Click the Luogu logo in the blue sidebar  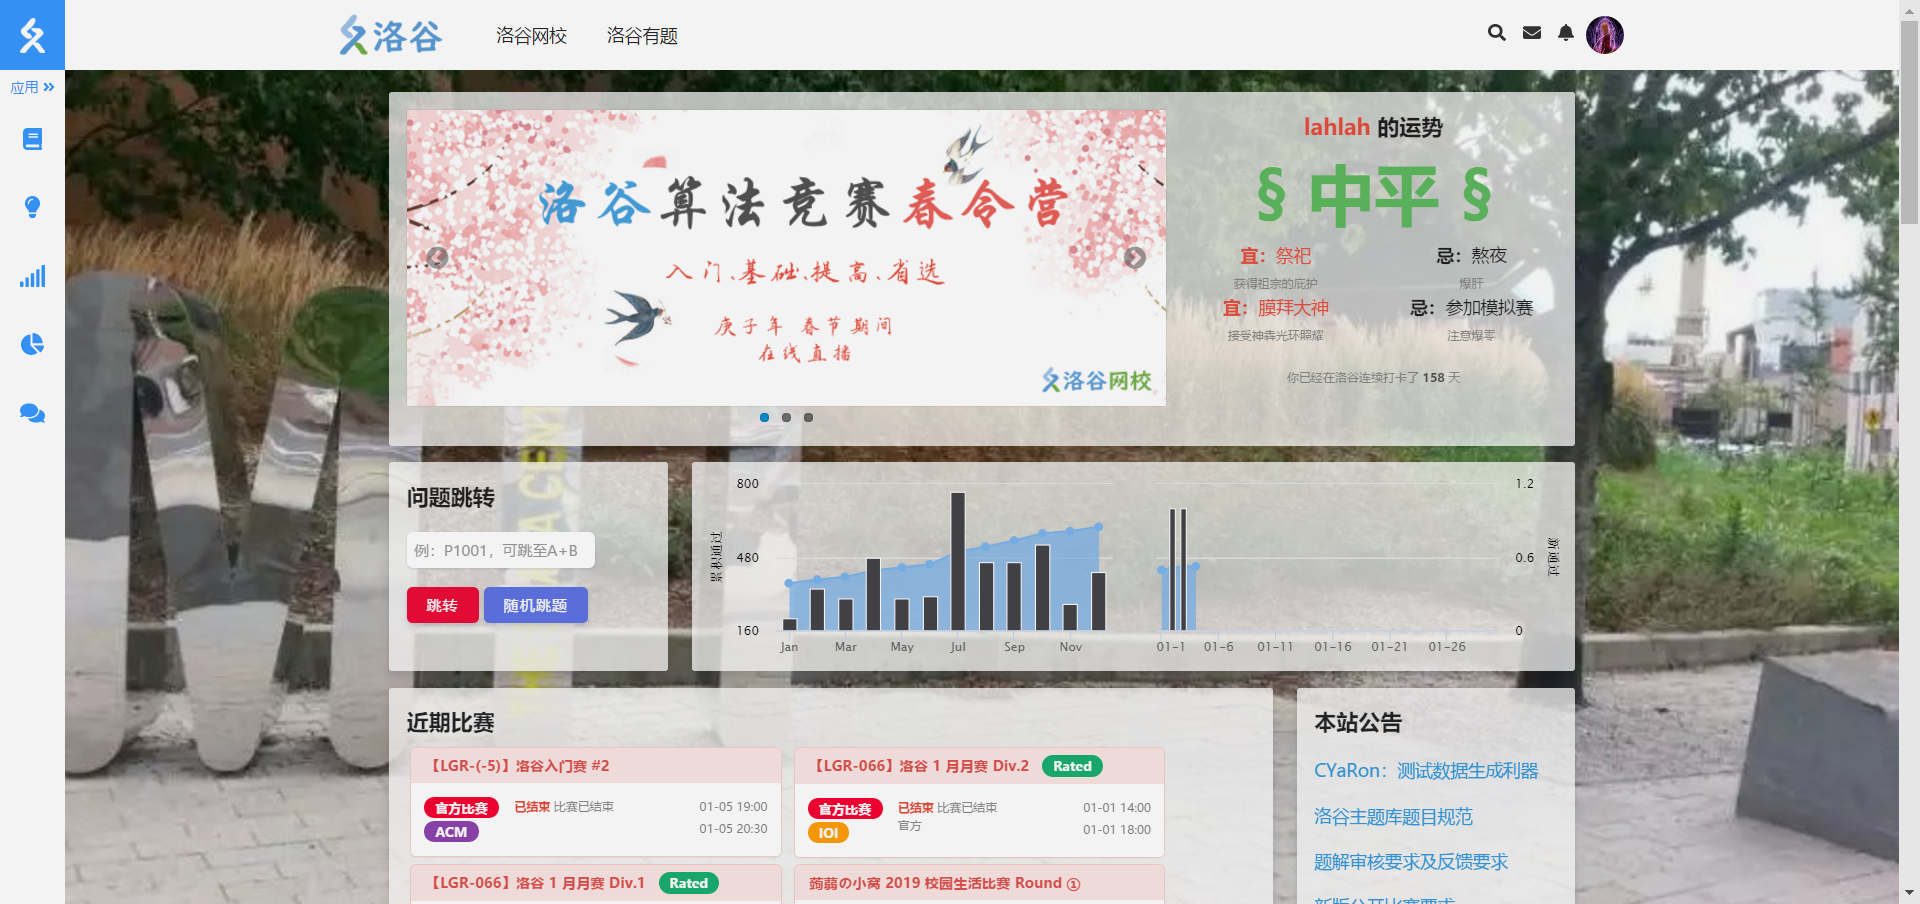(x=32, y=35)
